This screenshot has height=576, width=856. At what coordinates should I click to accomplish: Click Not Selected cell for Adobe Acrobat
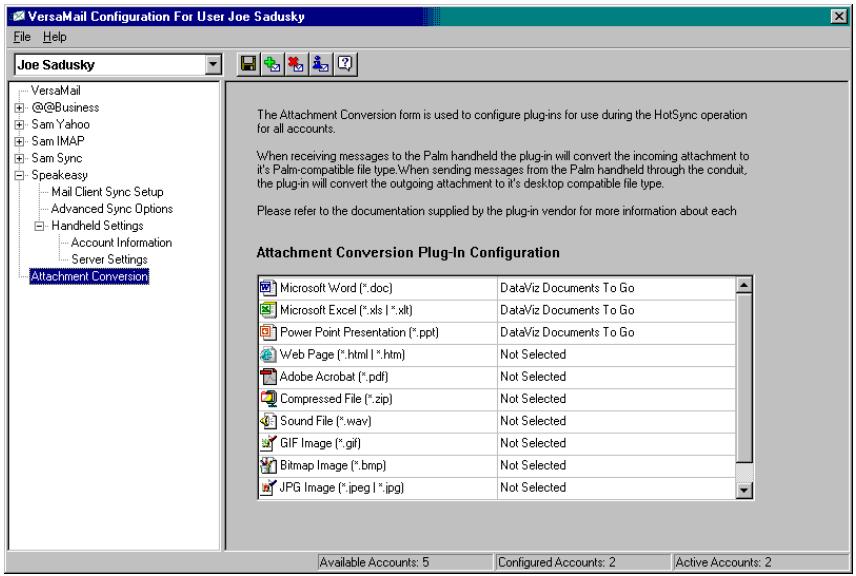(616, 377)
